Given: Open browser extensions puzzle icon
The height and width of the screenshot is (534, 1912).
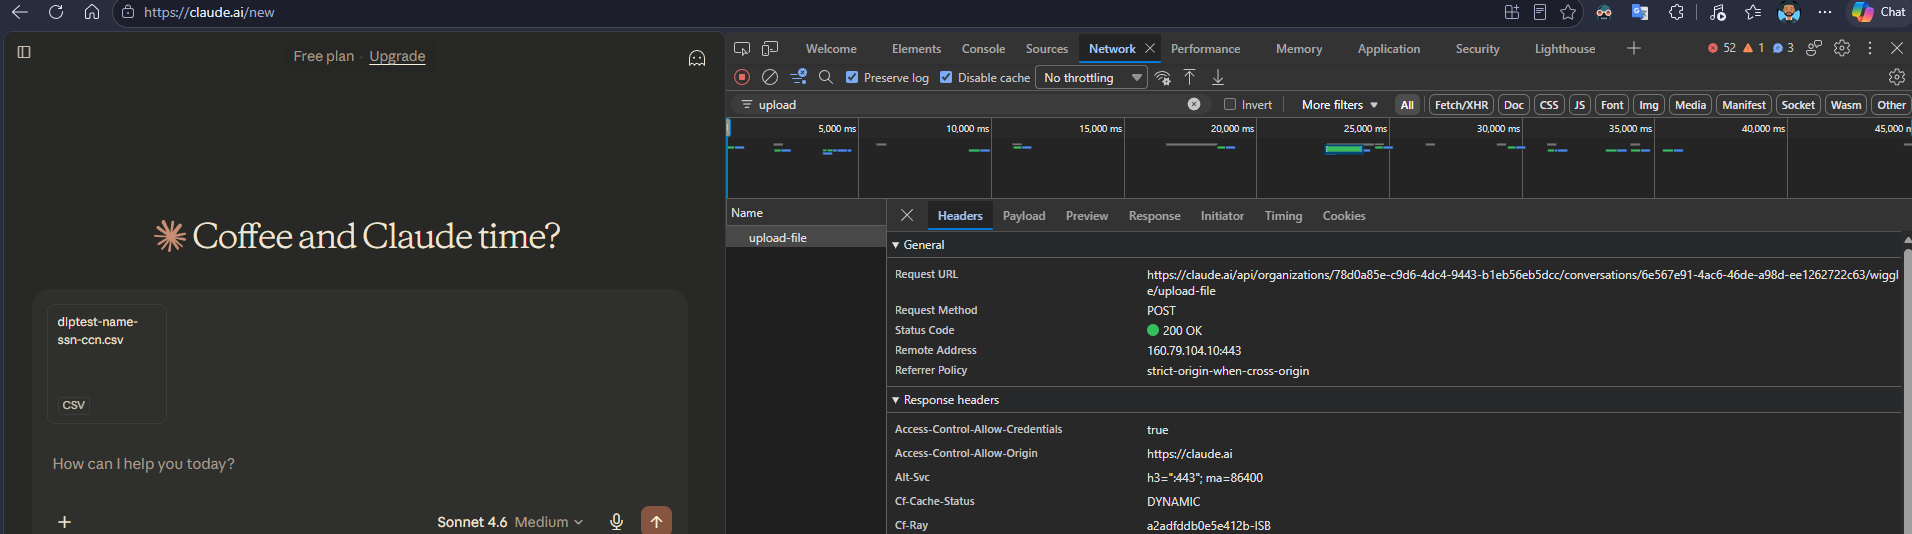Looking at the screenshot, I should 1677,12.
